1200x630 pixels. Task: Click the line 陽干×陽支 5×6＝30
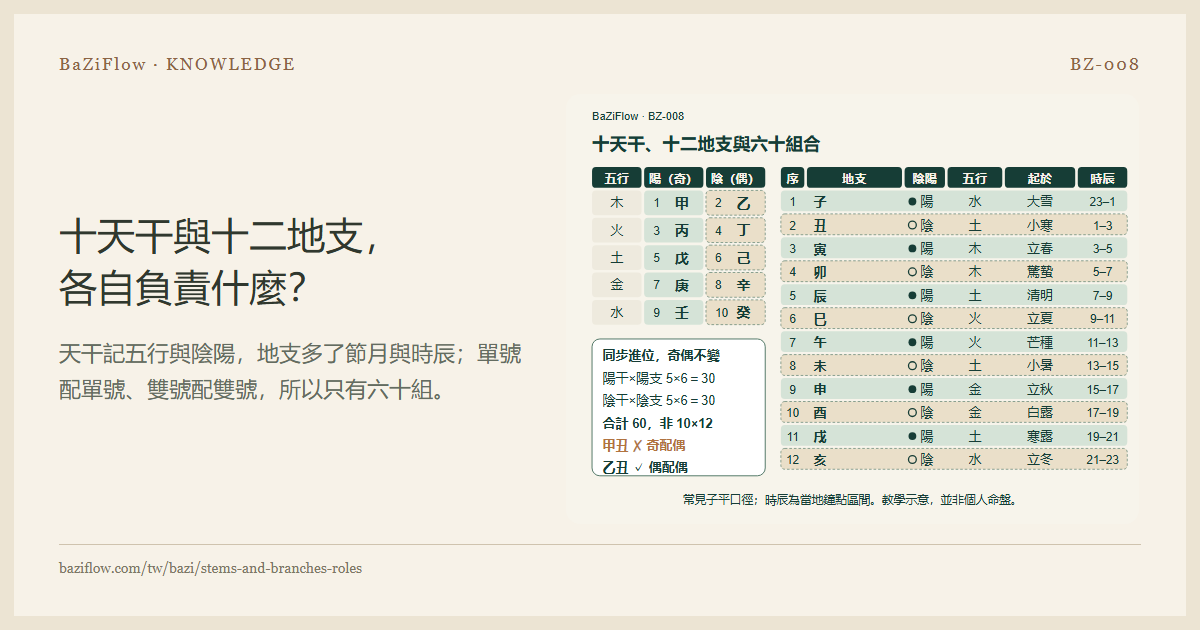[658, 378]
